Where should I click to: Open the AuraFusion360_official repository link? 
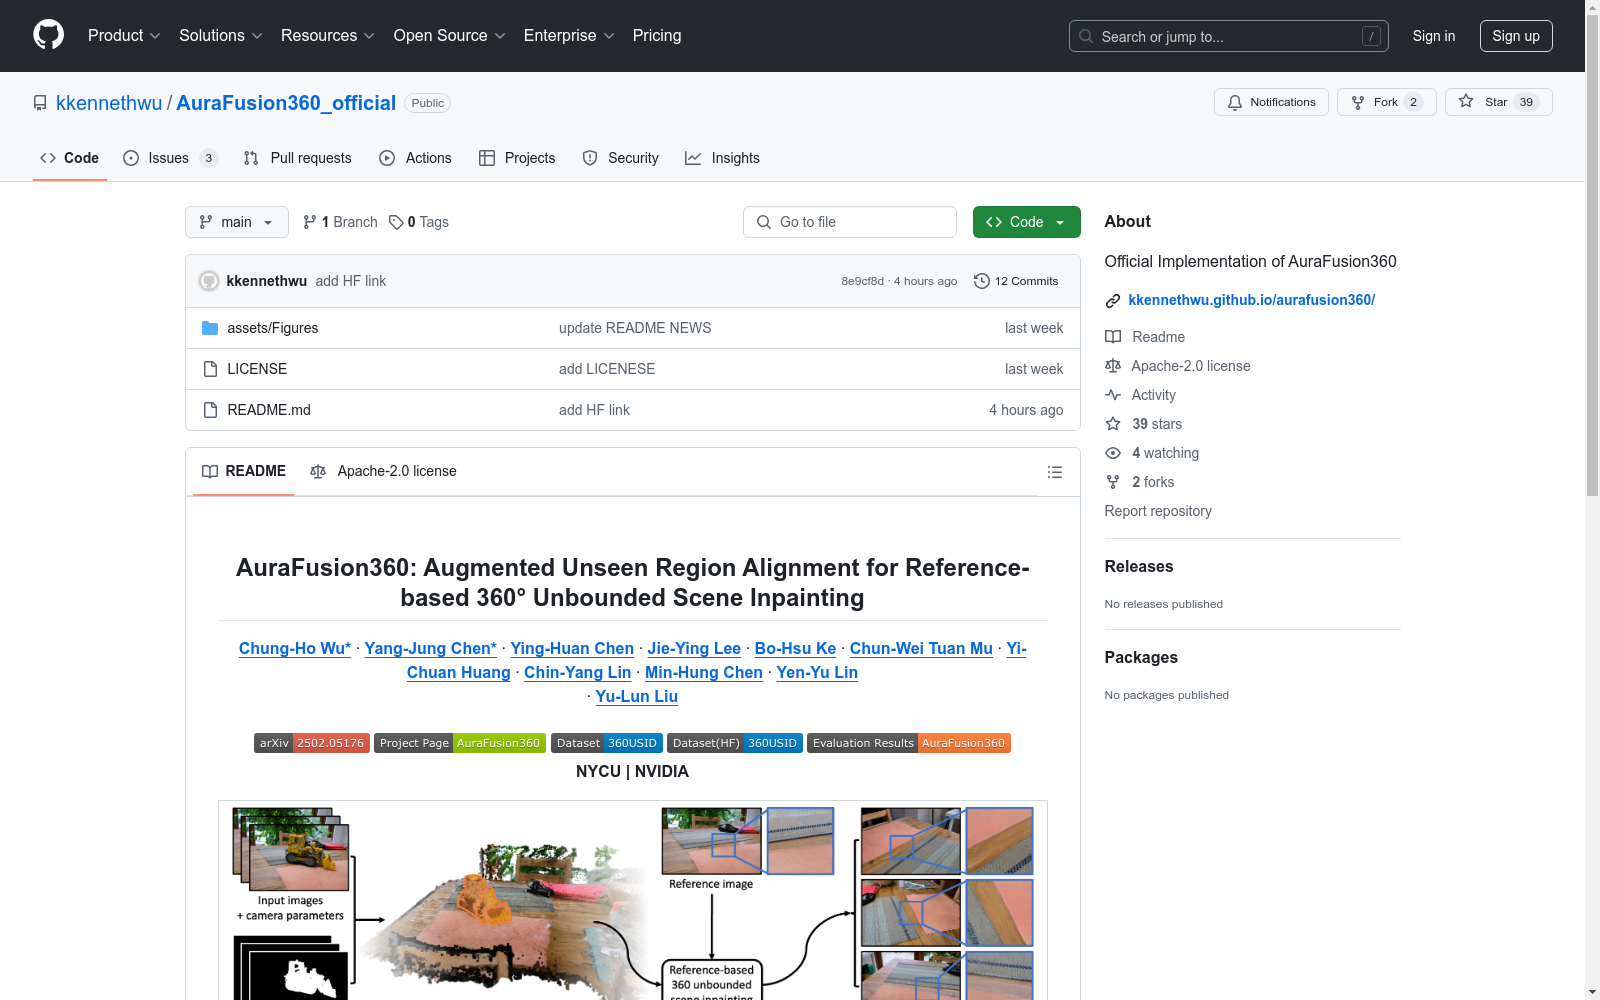[x=286, y=103]
